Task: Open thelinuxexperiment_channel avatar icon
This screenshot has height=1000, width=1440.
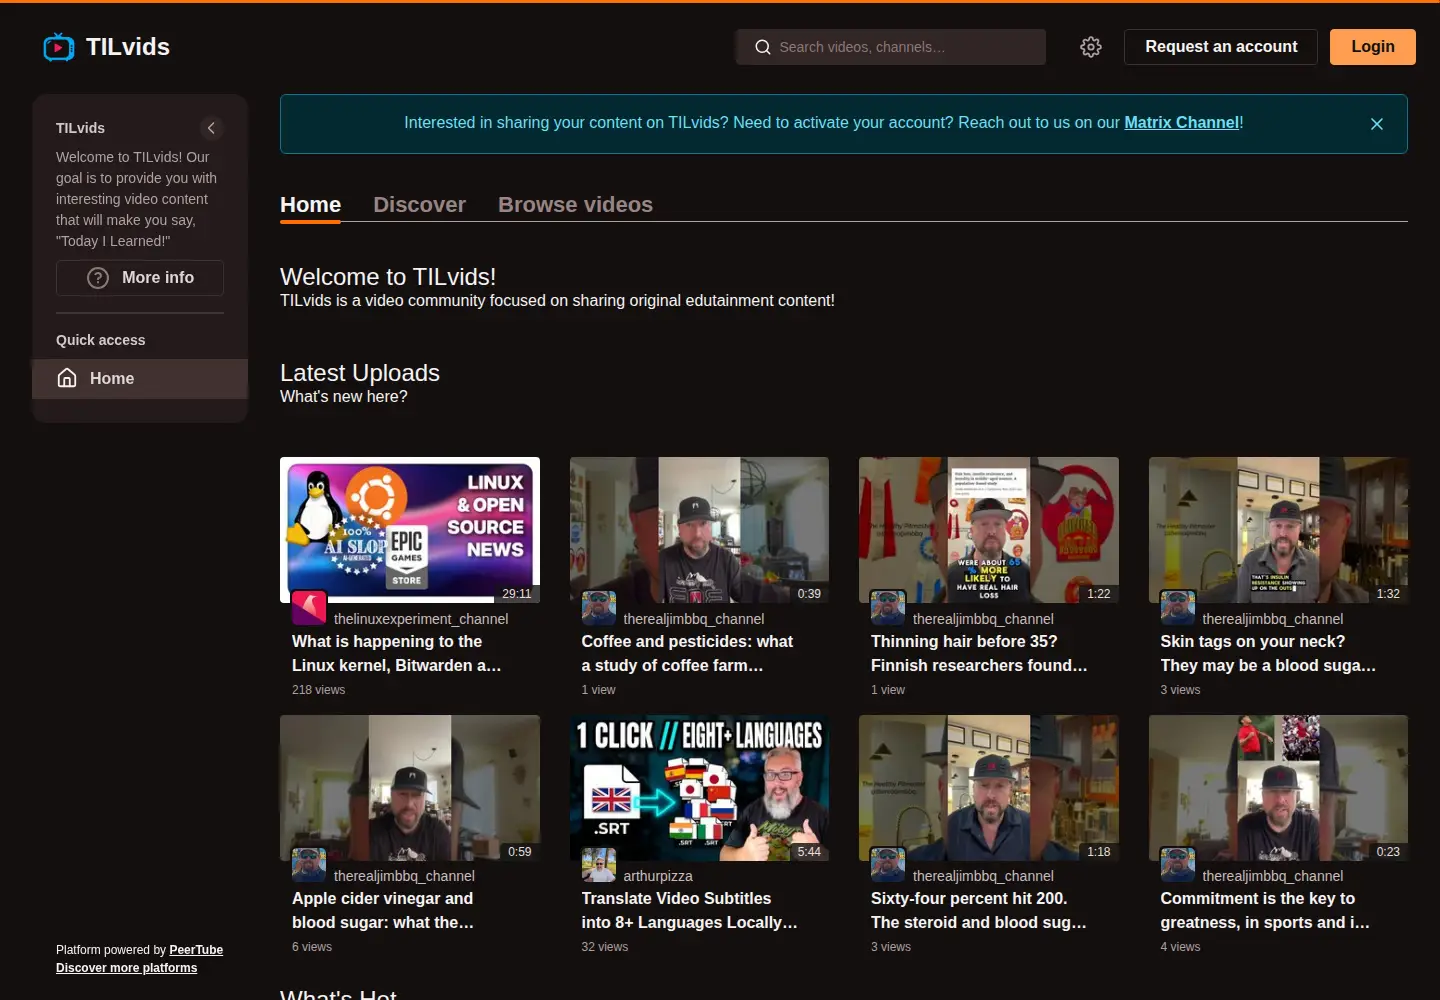Action: tap(309, 608)
